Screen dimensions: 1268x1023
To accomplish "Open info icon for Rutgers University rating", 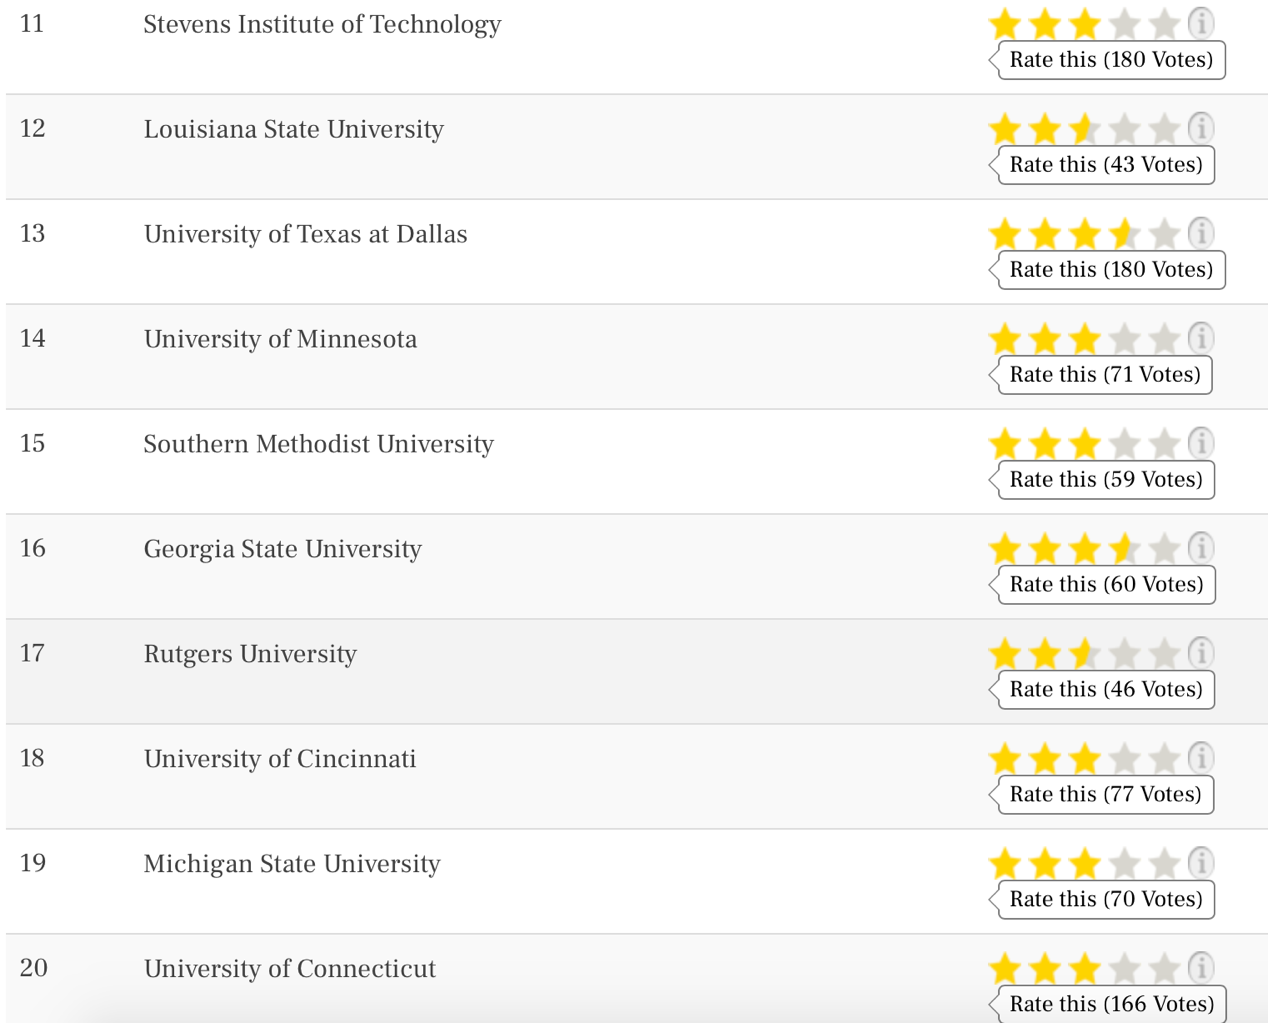I will (x=1201, y=652).
